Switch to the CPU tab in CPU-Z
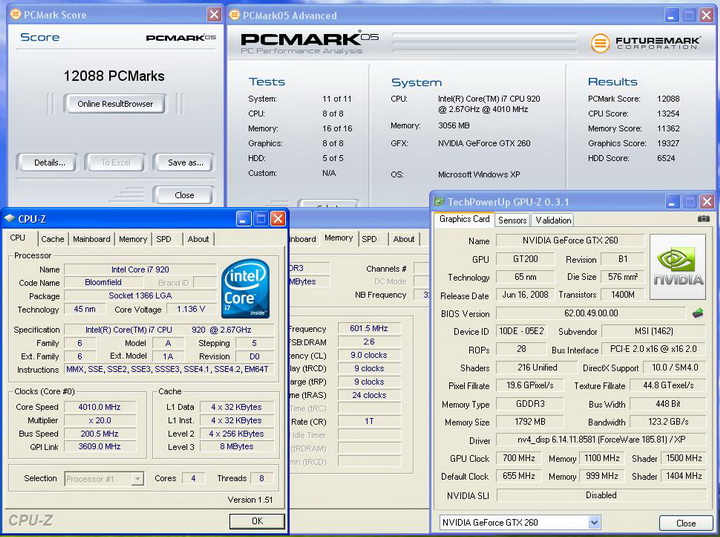 click(x=17, y=237)
